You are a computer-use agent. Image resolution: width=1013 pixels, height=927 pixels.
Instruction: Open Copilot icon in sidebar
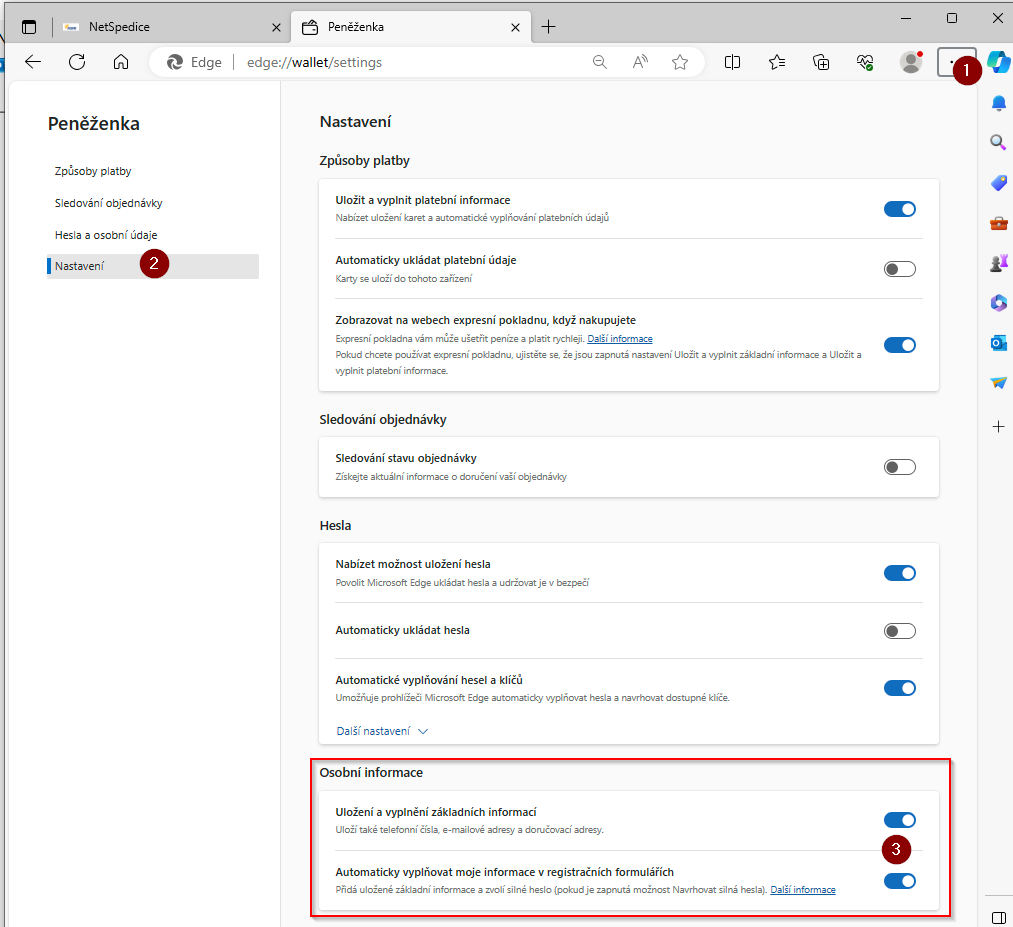(998, 61)
